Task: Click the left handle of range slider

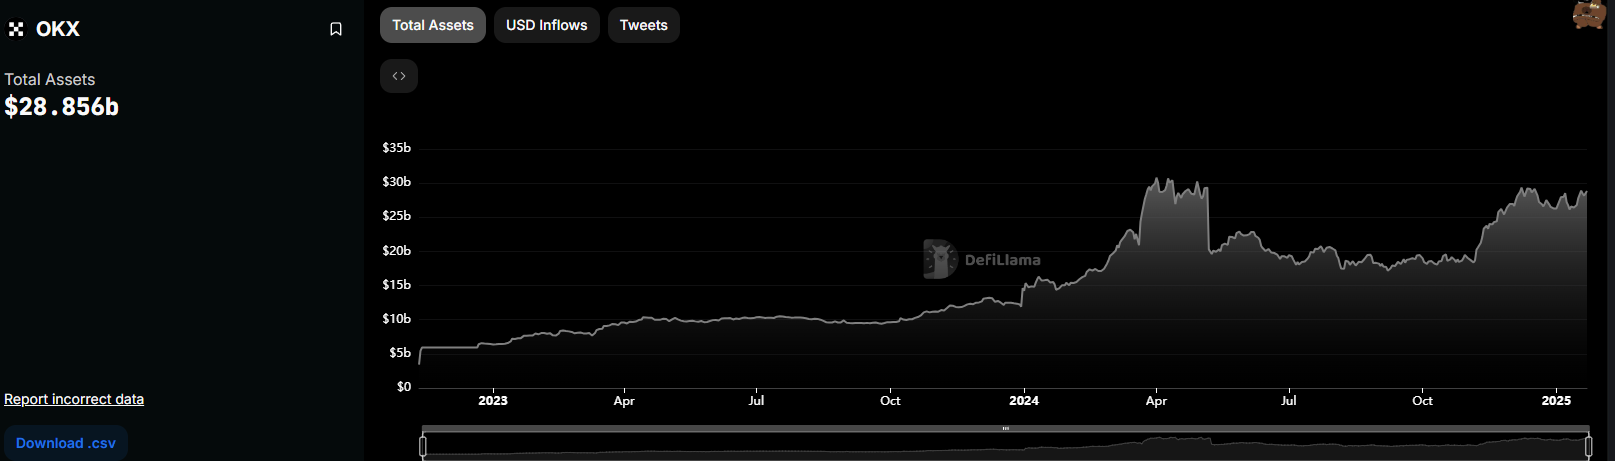Action: point(423,446)
